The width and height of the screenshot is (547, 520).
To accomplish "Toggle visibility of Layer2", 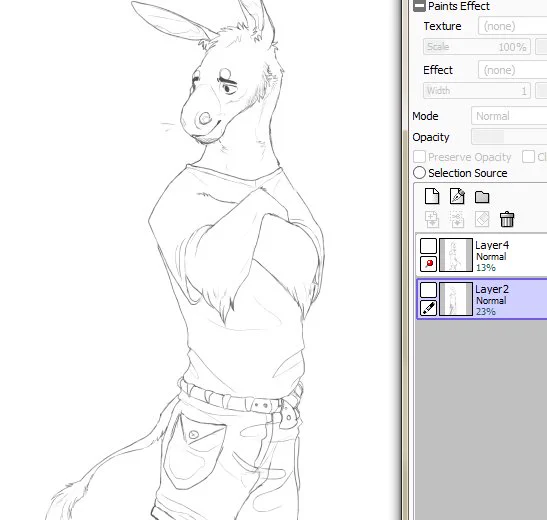I will 428,290.
